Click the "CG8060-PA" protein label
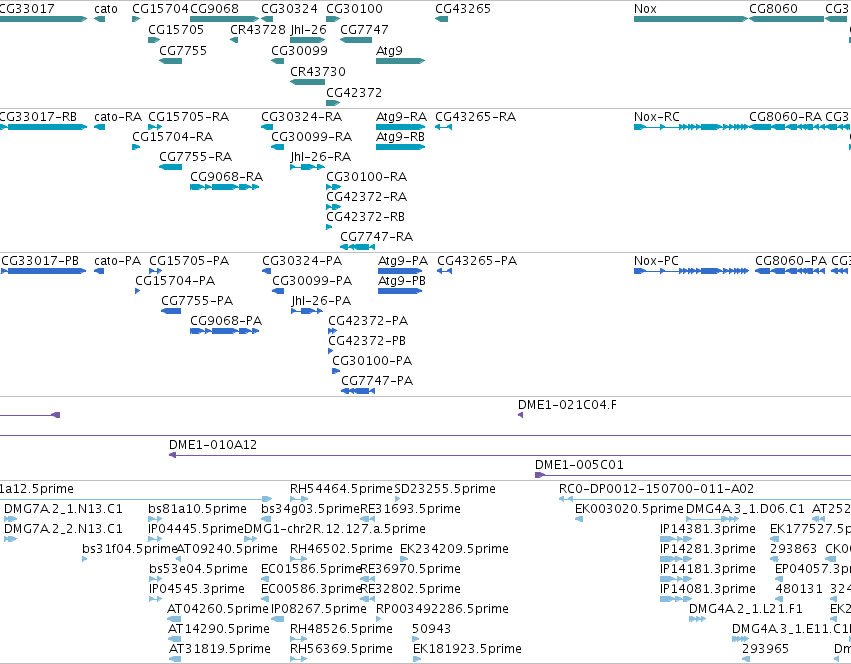Viewport: 851px width, 664px height. (x=791, y=261)
